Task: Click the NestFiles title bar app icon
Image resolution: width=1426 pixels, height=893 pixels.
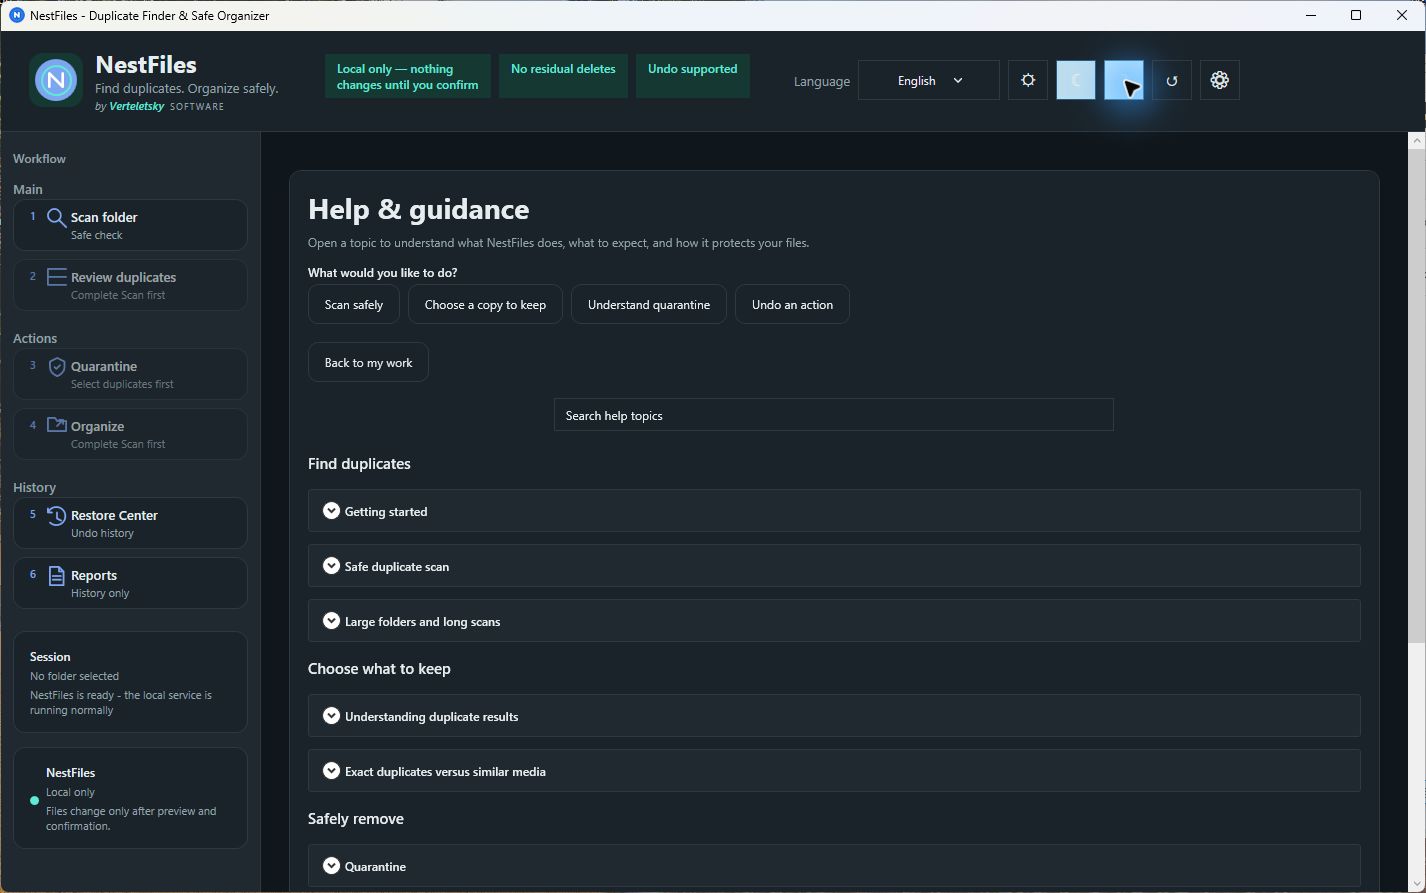Action: coord(16,15)
